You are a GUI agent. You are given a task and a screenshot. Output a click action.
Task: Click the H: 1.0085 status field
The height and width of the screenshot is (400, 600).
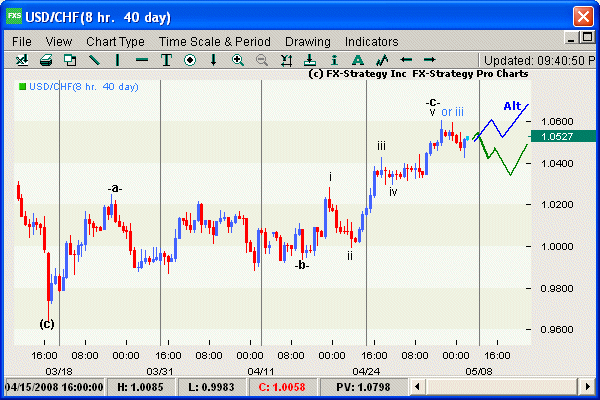coord(140,387)
